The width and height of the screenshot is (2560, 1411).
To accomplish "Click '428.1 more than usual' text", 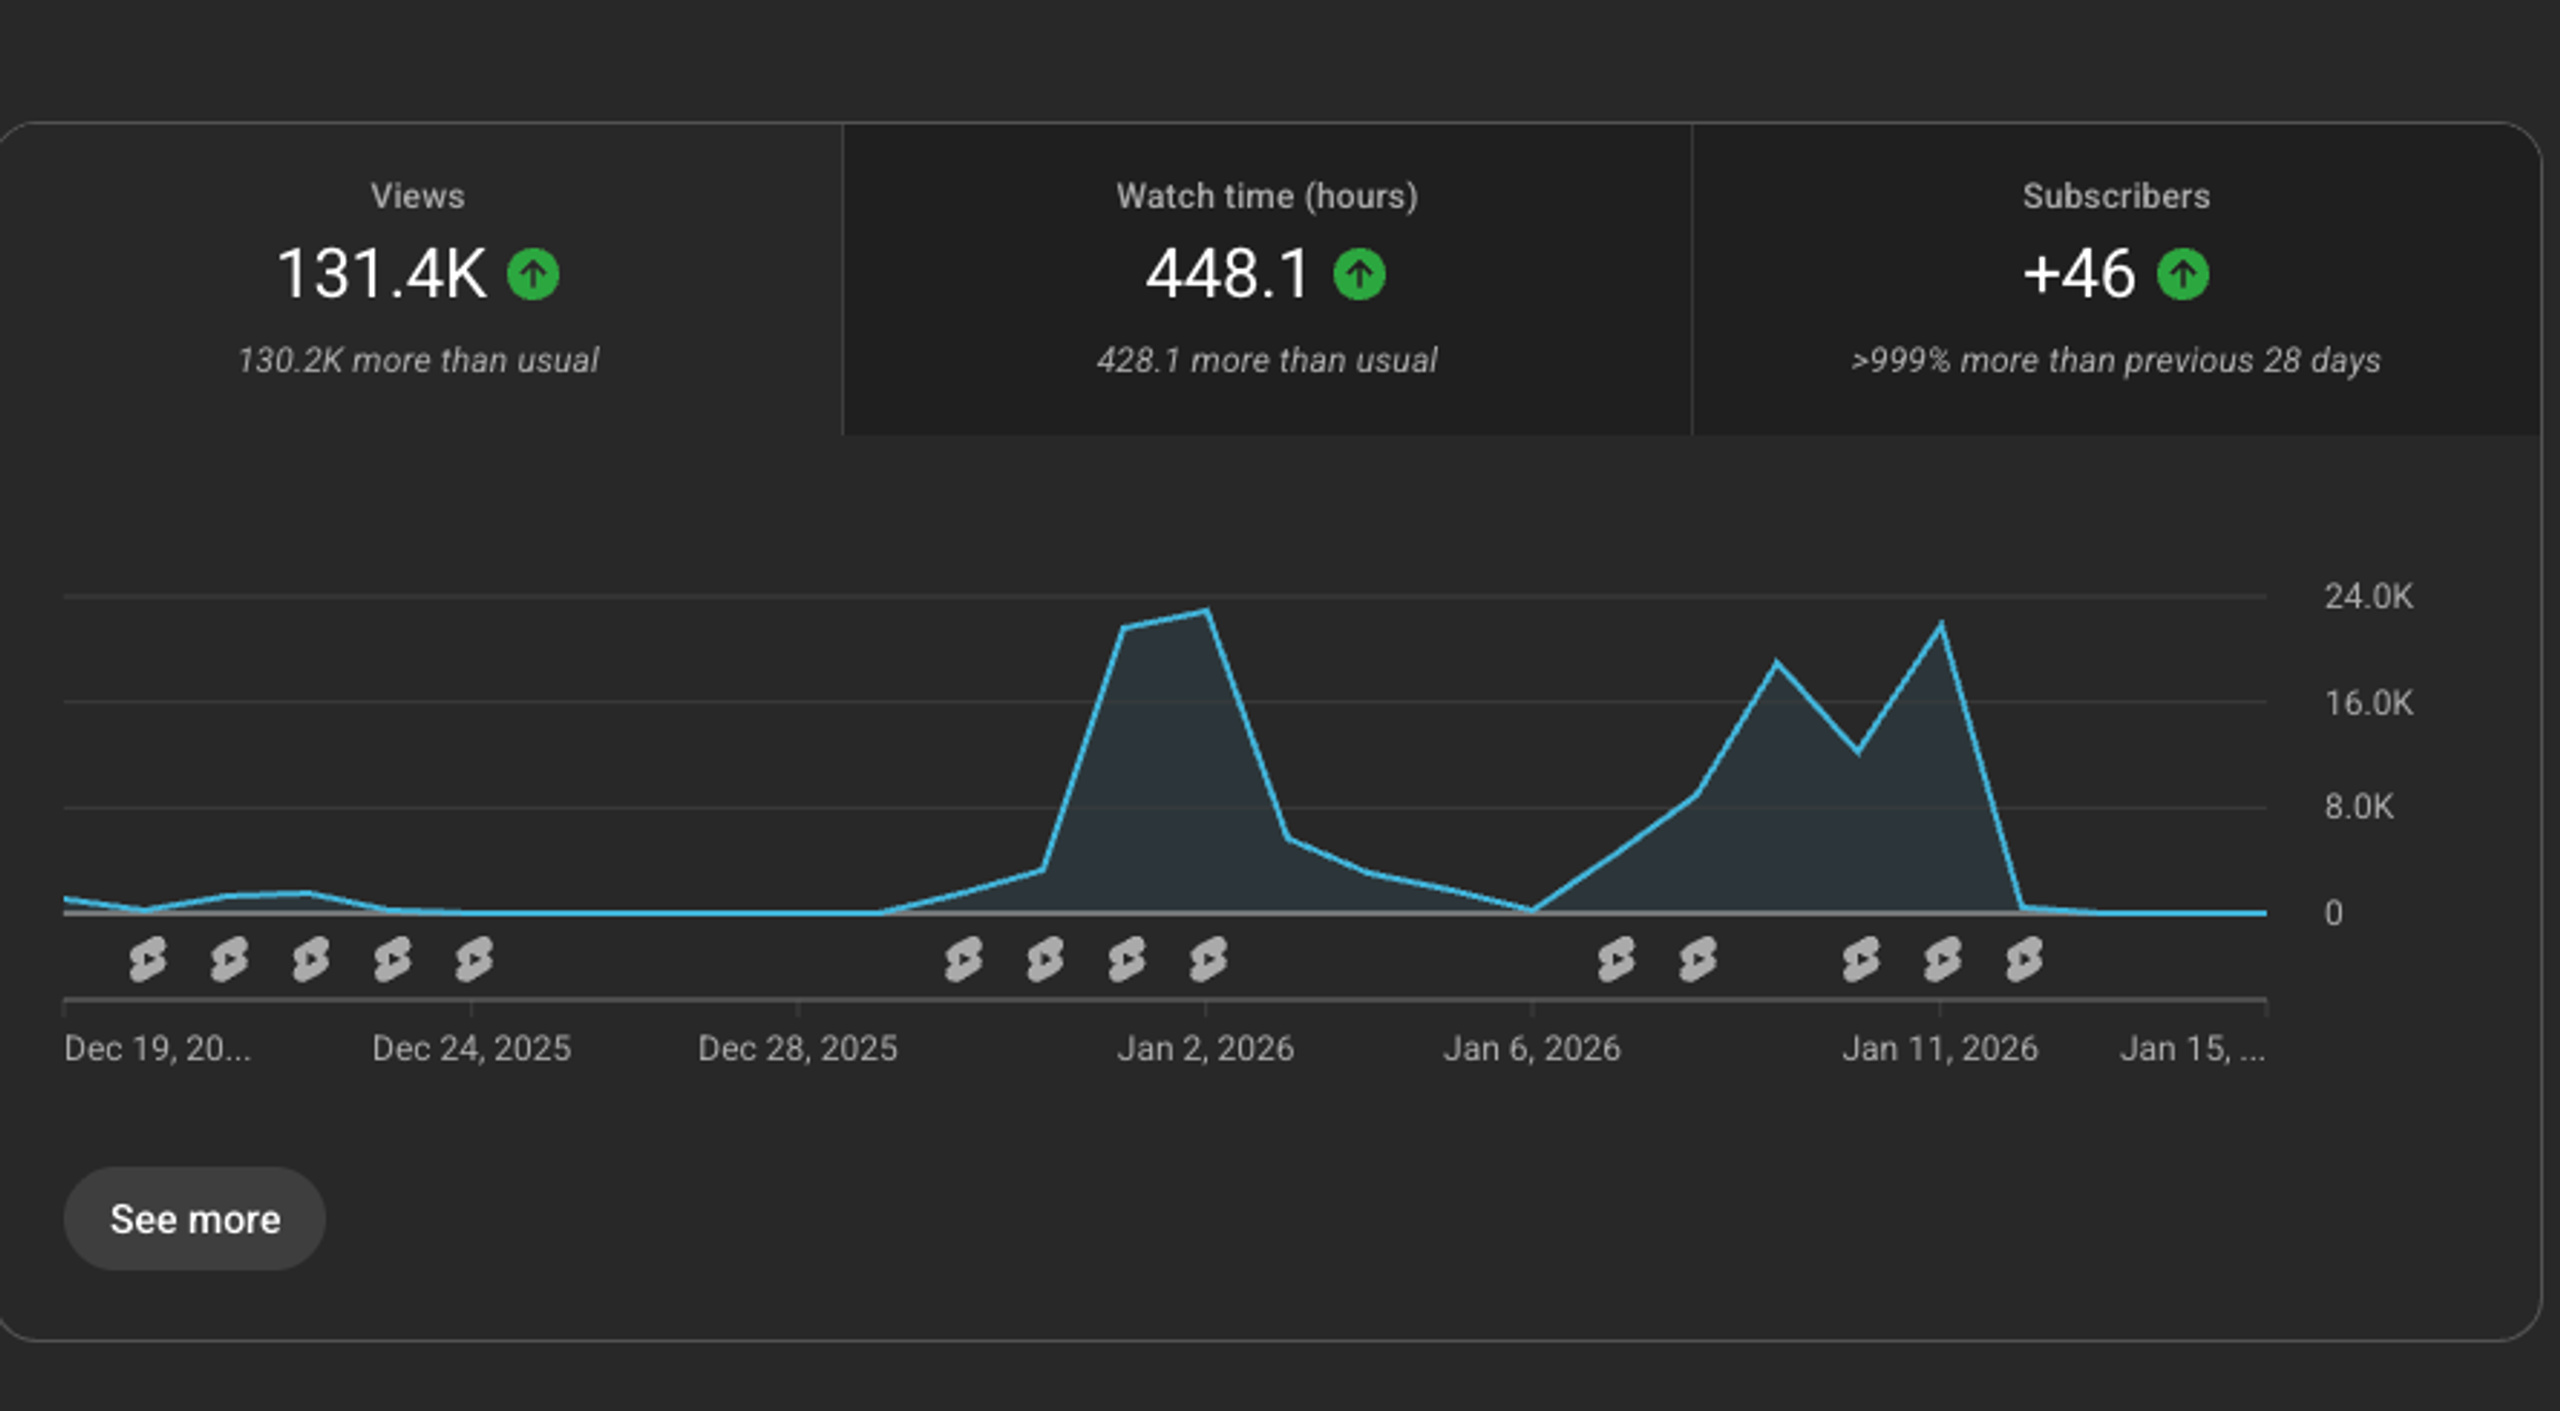I will [x=1267, y=360].
